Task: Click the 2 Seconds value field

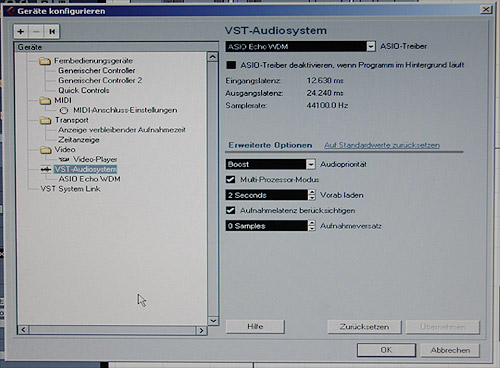Action: (x=267, y=195)
